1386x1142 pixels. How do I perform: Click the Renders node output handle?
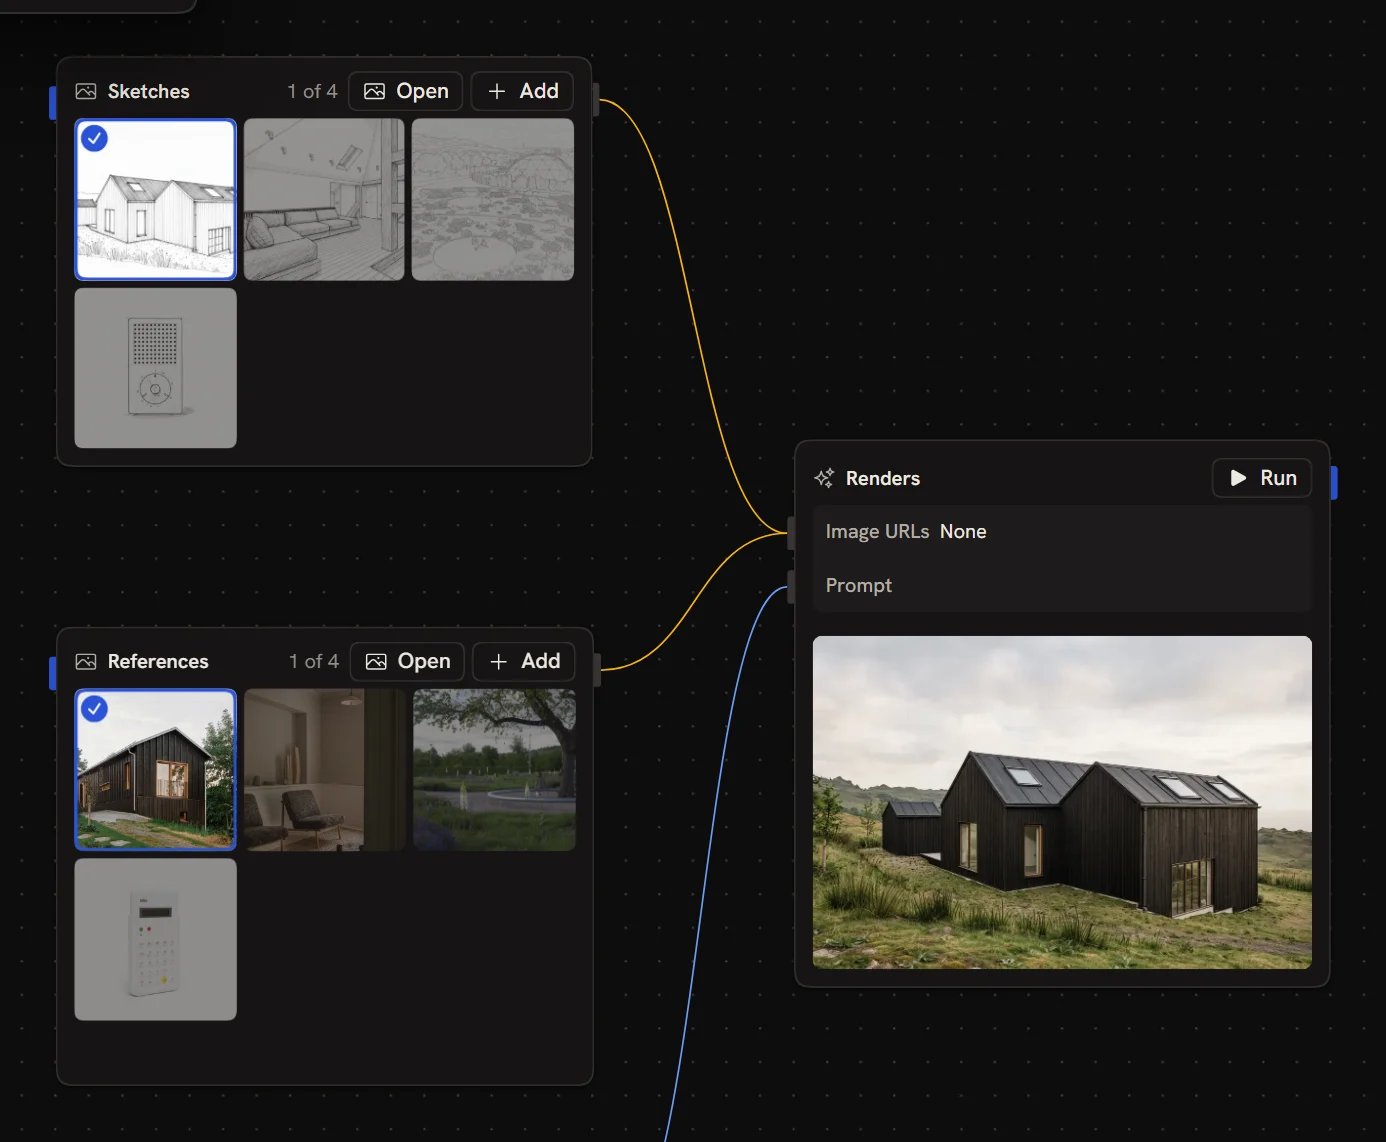pos(1334,482)
